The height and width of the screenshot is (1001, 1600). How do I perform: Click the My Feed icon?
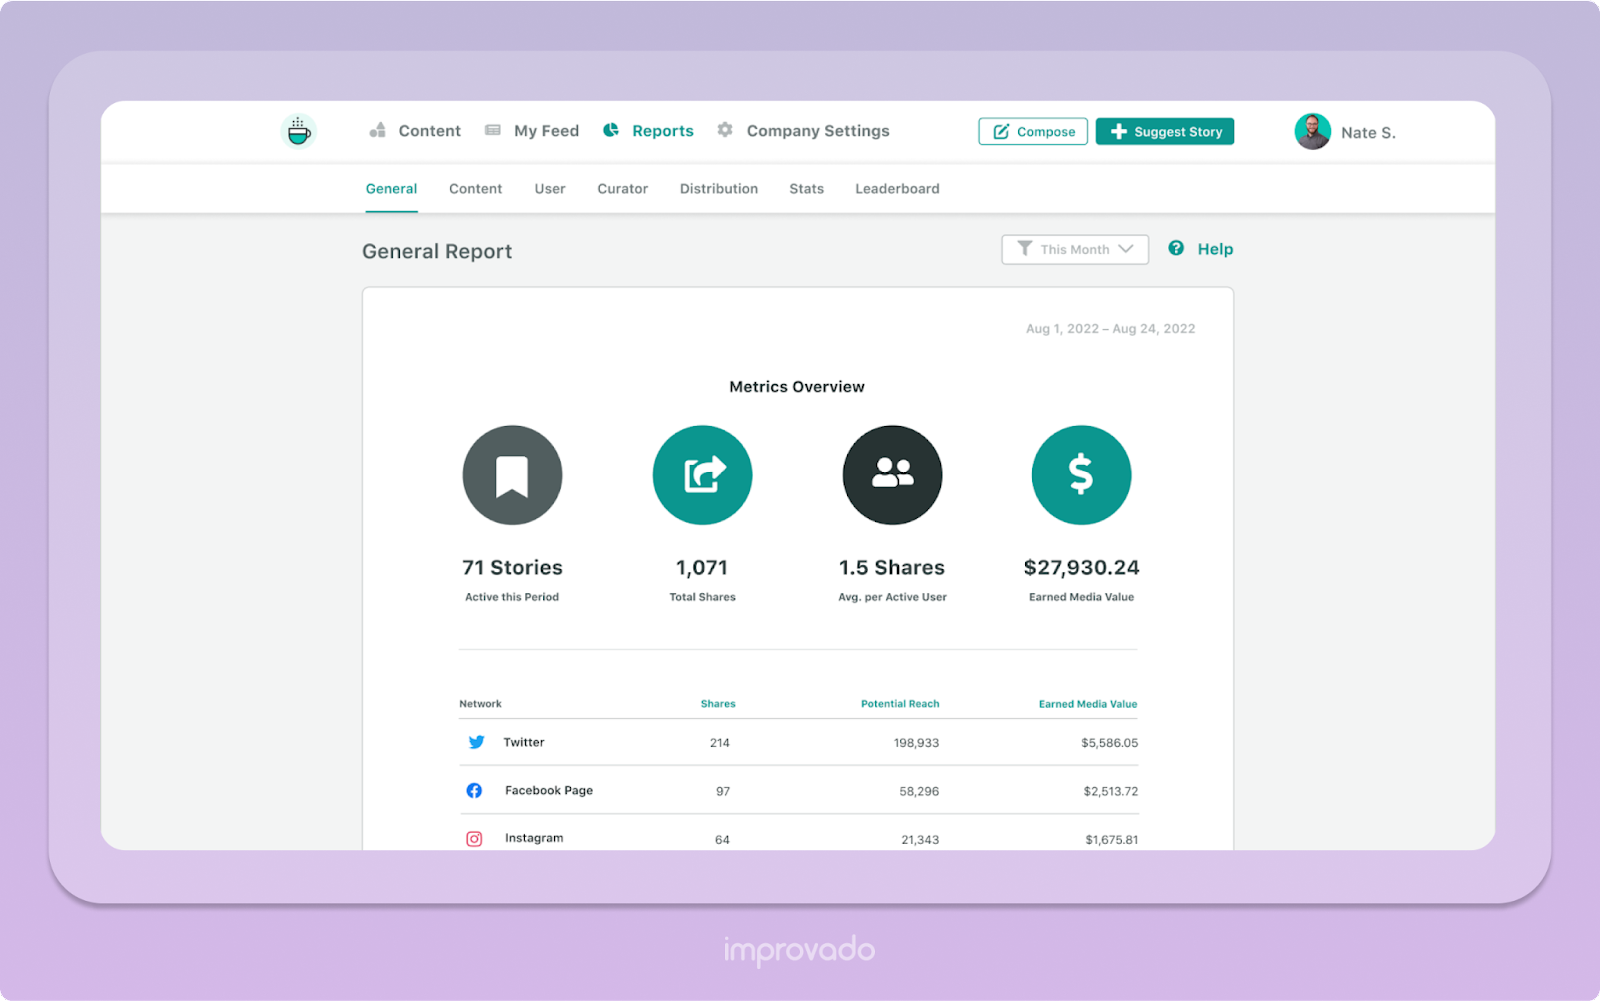(x=491, y=130)
